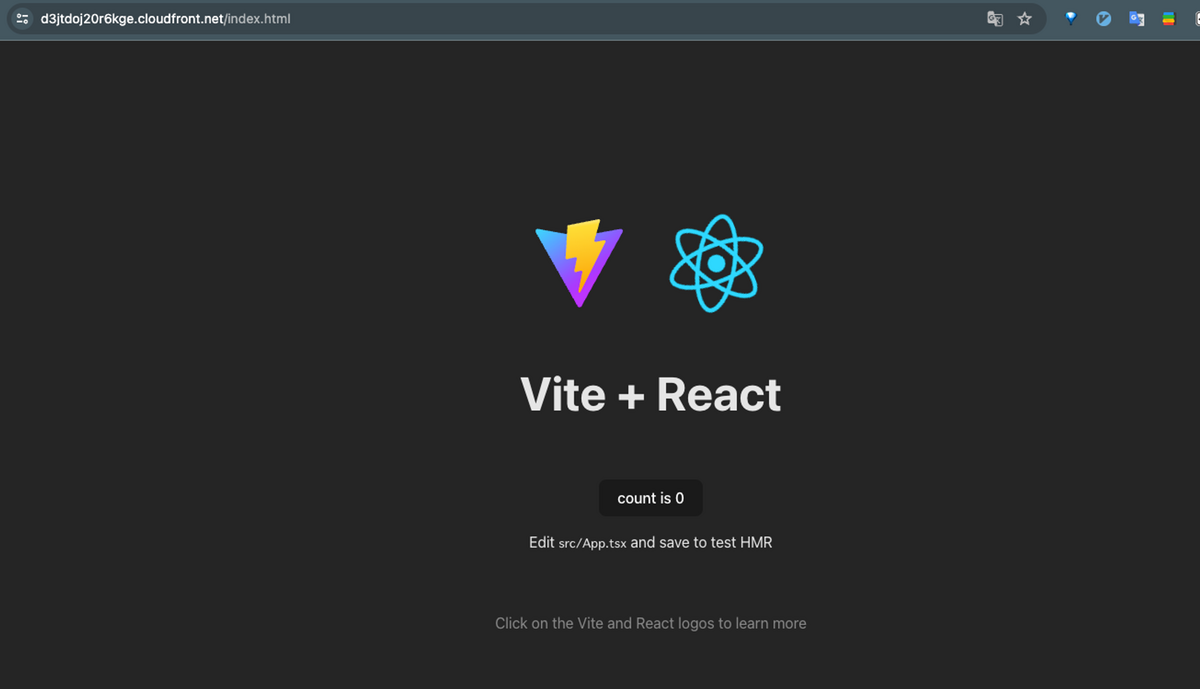
Task: Open the blue diamond extension
Action: (x=1071, y=18)
